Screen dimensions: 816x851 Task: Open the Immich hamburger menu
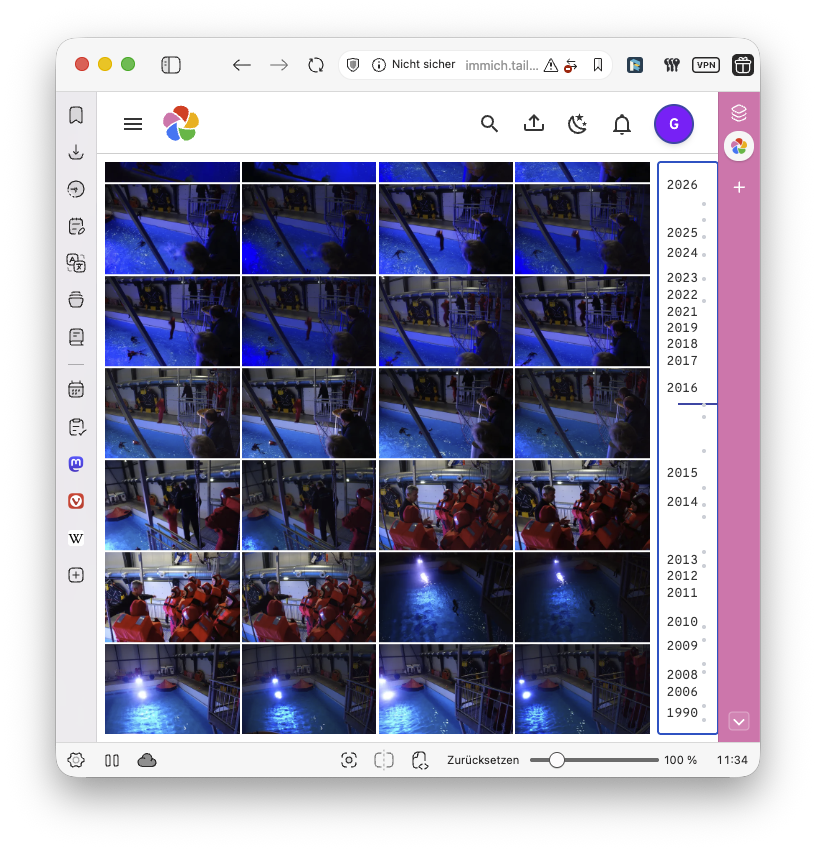point(133,124)
